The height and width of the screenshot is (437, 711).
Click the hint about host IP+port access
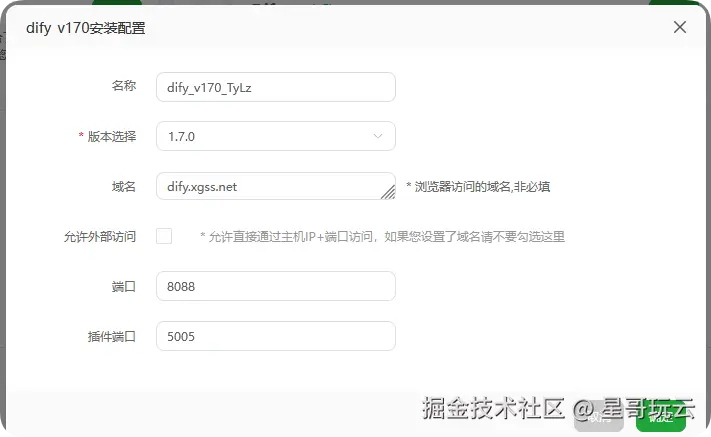[382, 236]
